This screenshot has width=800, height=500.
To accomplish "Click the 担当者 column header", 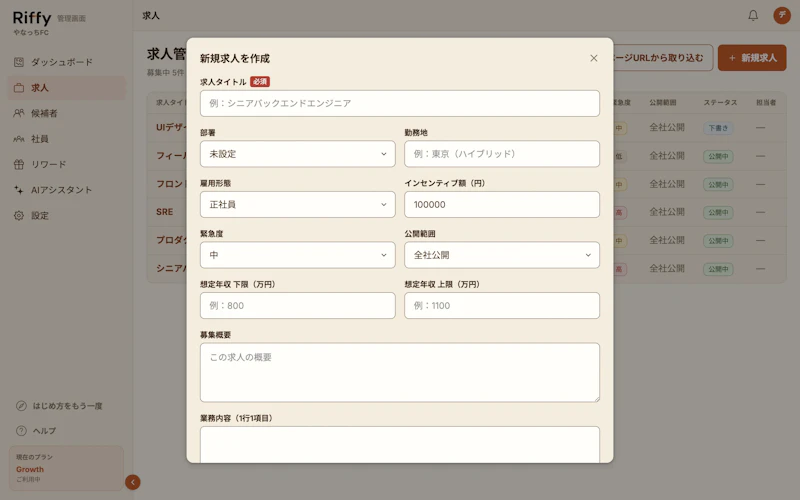I will click(x=766, y=103).
